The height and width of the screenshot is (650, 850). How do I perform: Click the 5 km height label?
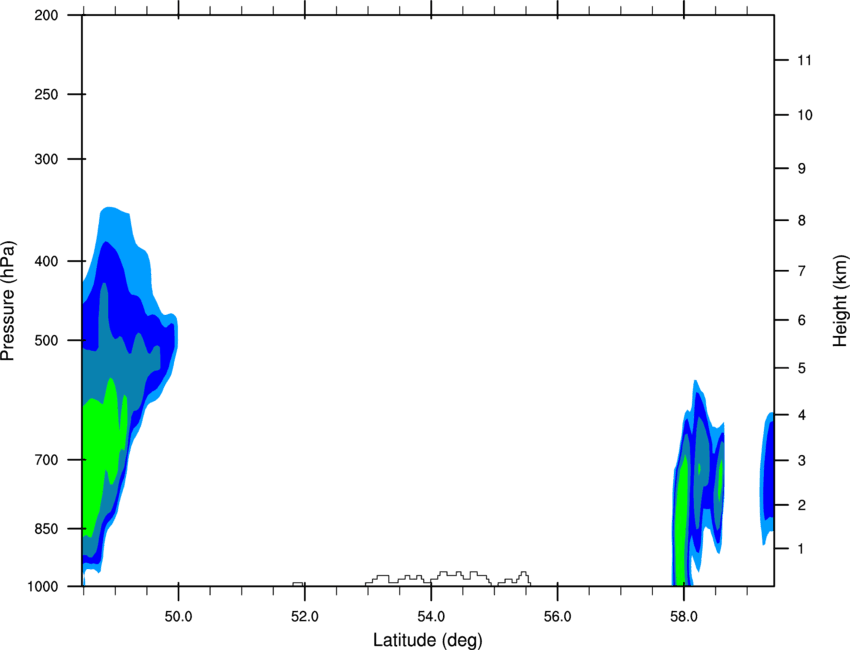tap(802, 369)
